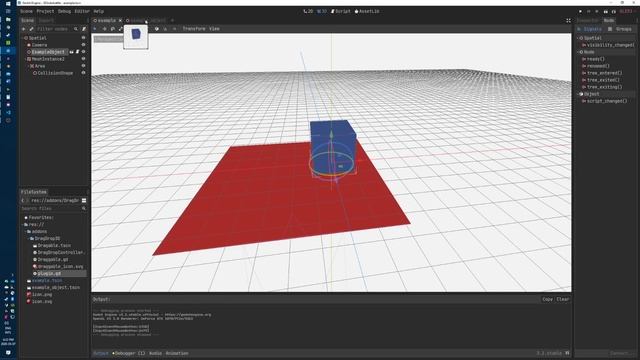Open the Project menu

[45, 11]
